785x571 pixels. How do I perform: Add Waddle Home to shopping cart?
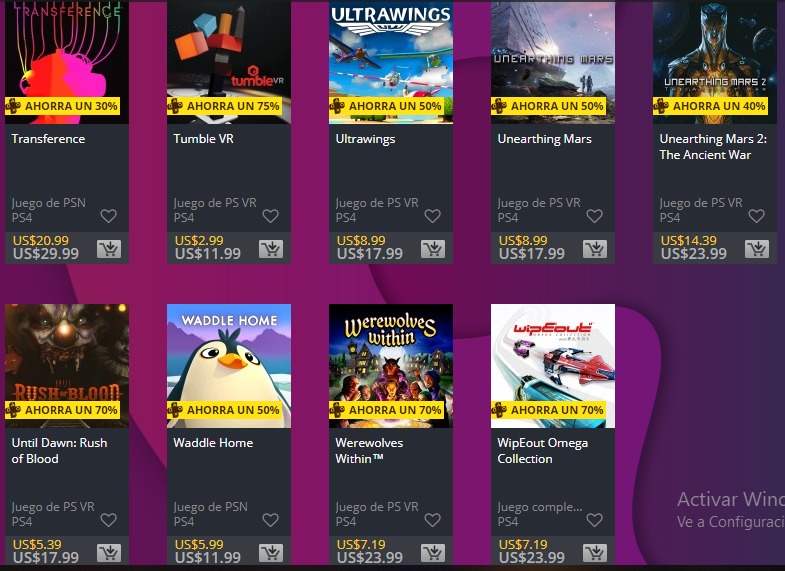pos(271,552)
